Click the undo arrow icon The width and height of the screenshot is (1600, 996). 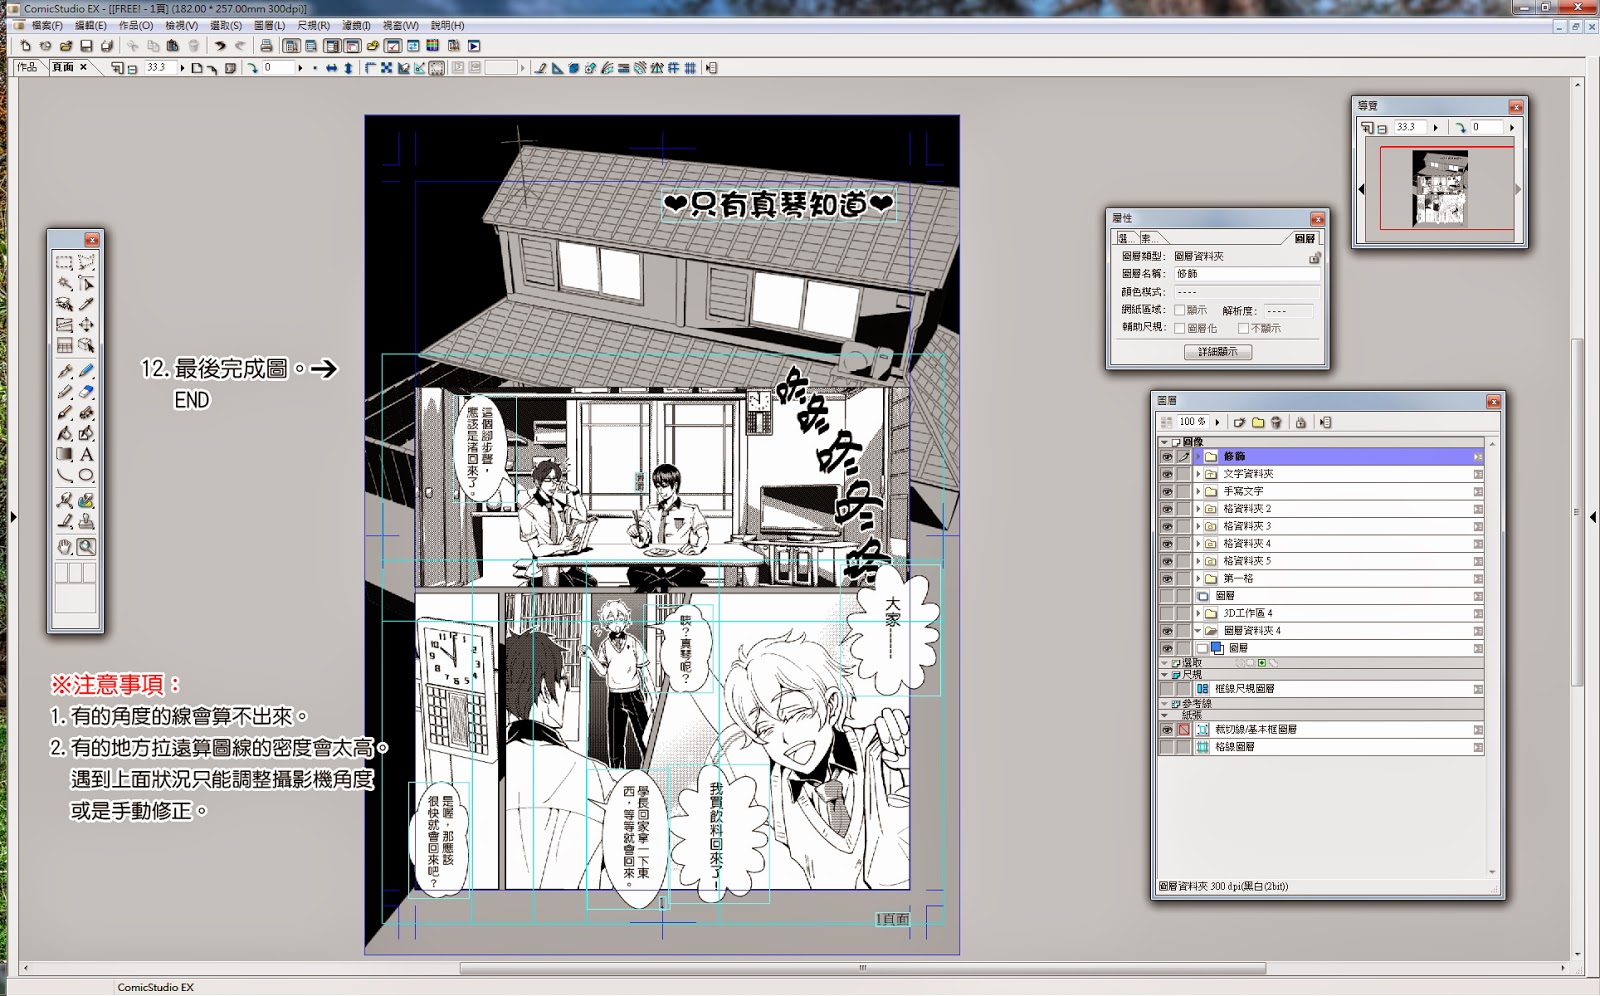tap(220, 46)
